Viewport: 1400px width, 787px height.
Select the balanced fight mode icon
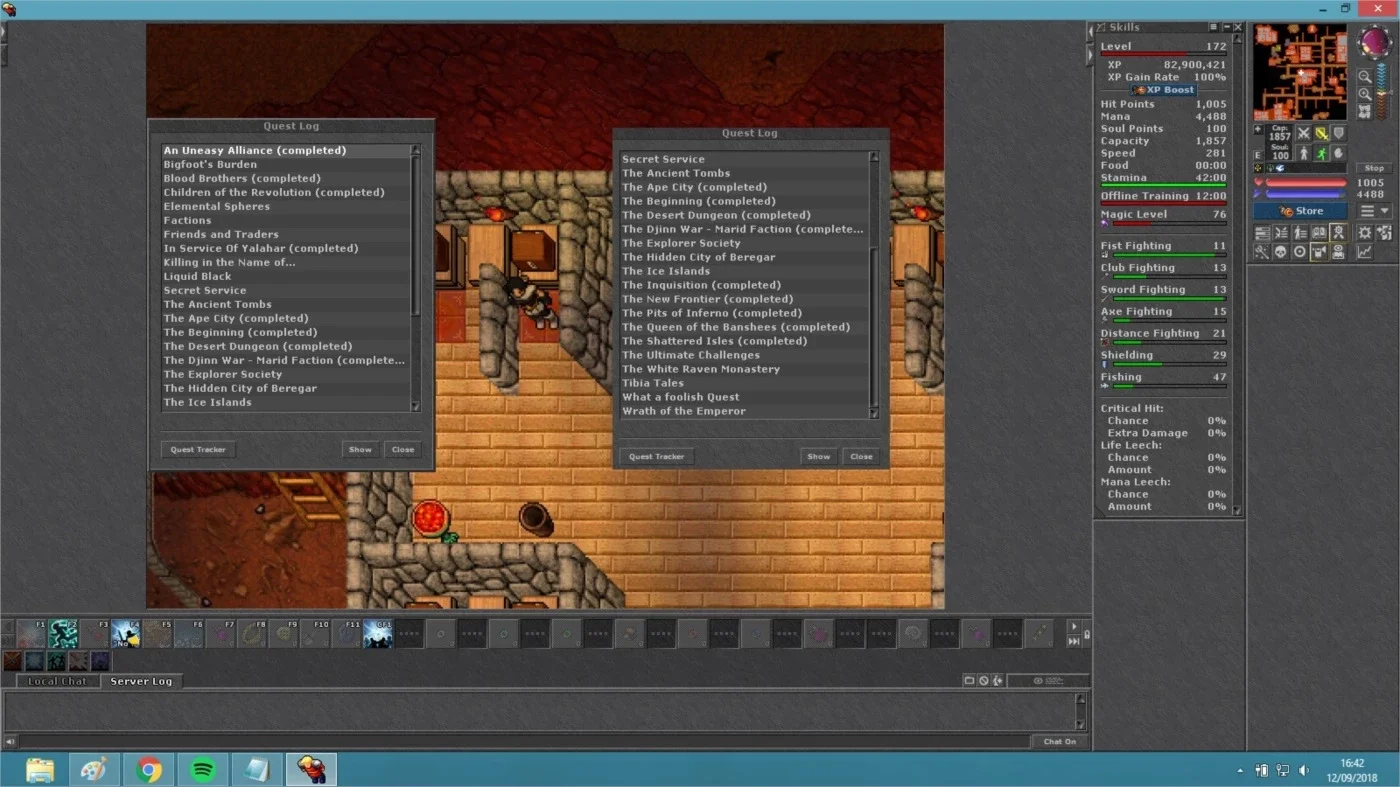[1320, 133]
